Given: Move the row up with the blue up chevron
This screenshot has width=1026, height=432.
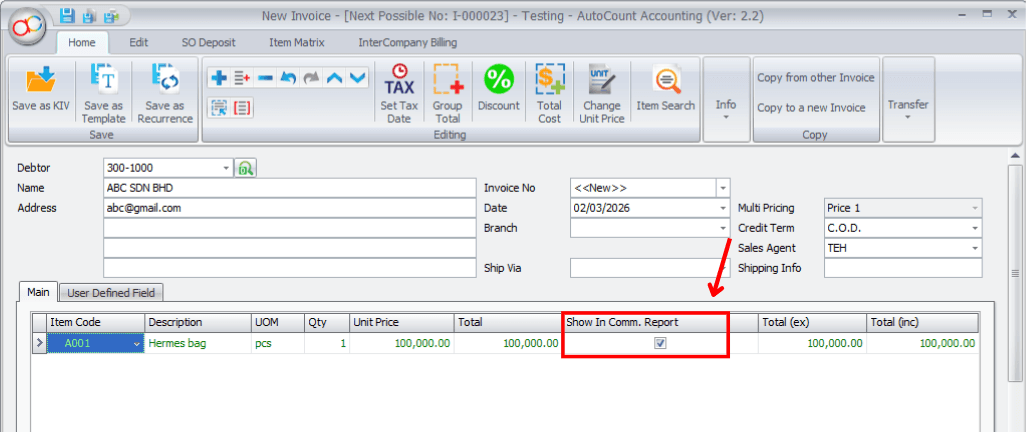Looking at the screenshot, I should tap(334, 78).
